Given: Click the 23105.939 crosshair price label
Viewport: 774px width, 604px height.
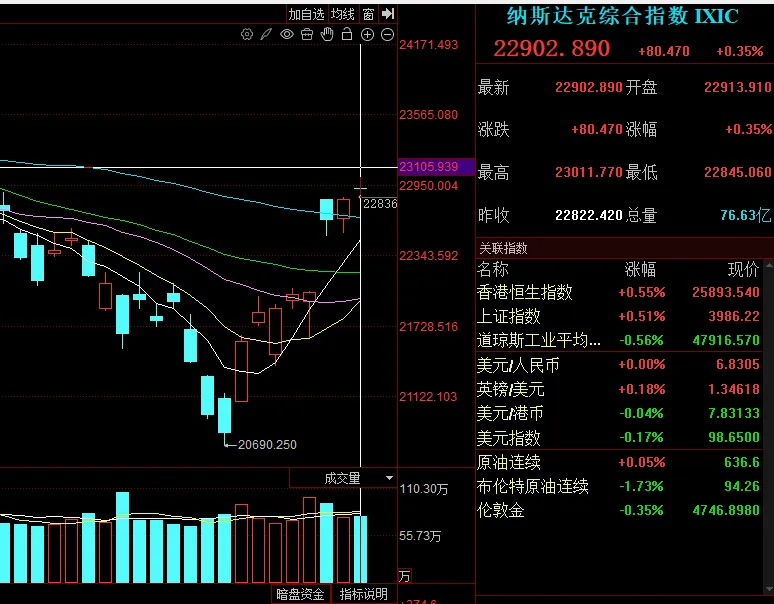Looking at the screenshot, I should [x=436, y=167].
